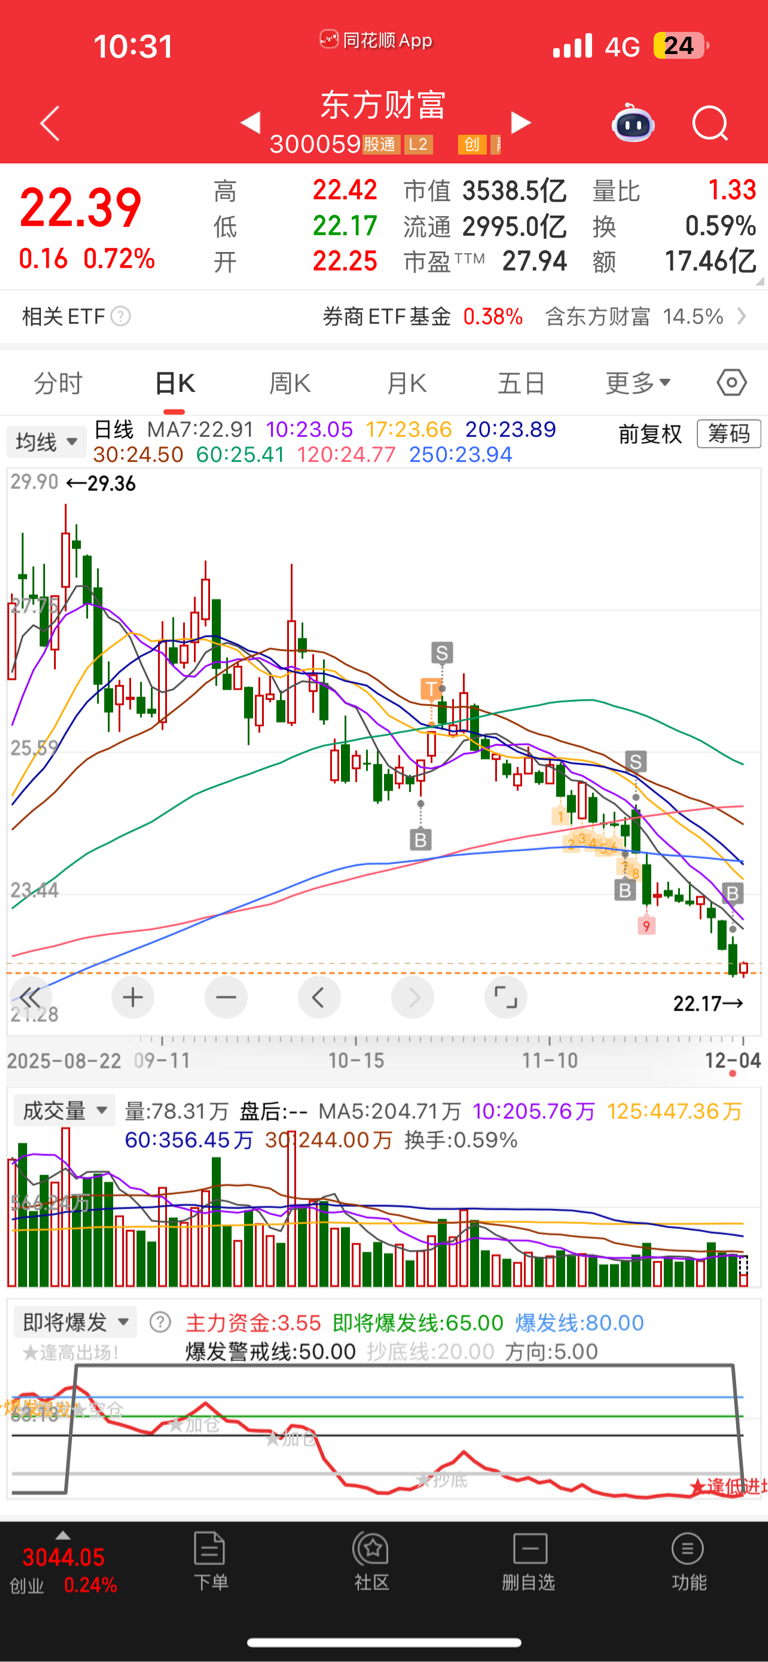Open the 均线 indicator dropdown

point(45,441)
